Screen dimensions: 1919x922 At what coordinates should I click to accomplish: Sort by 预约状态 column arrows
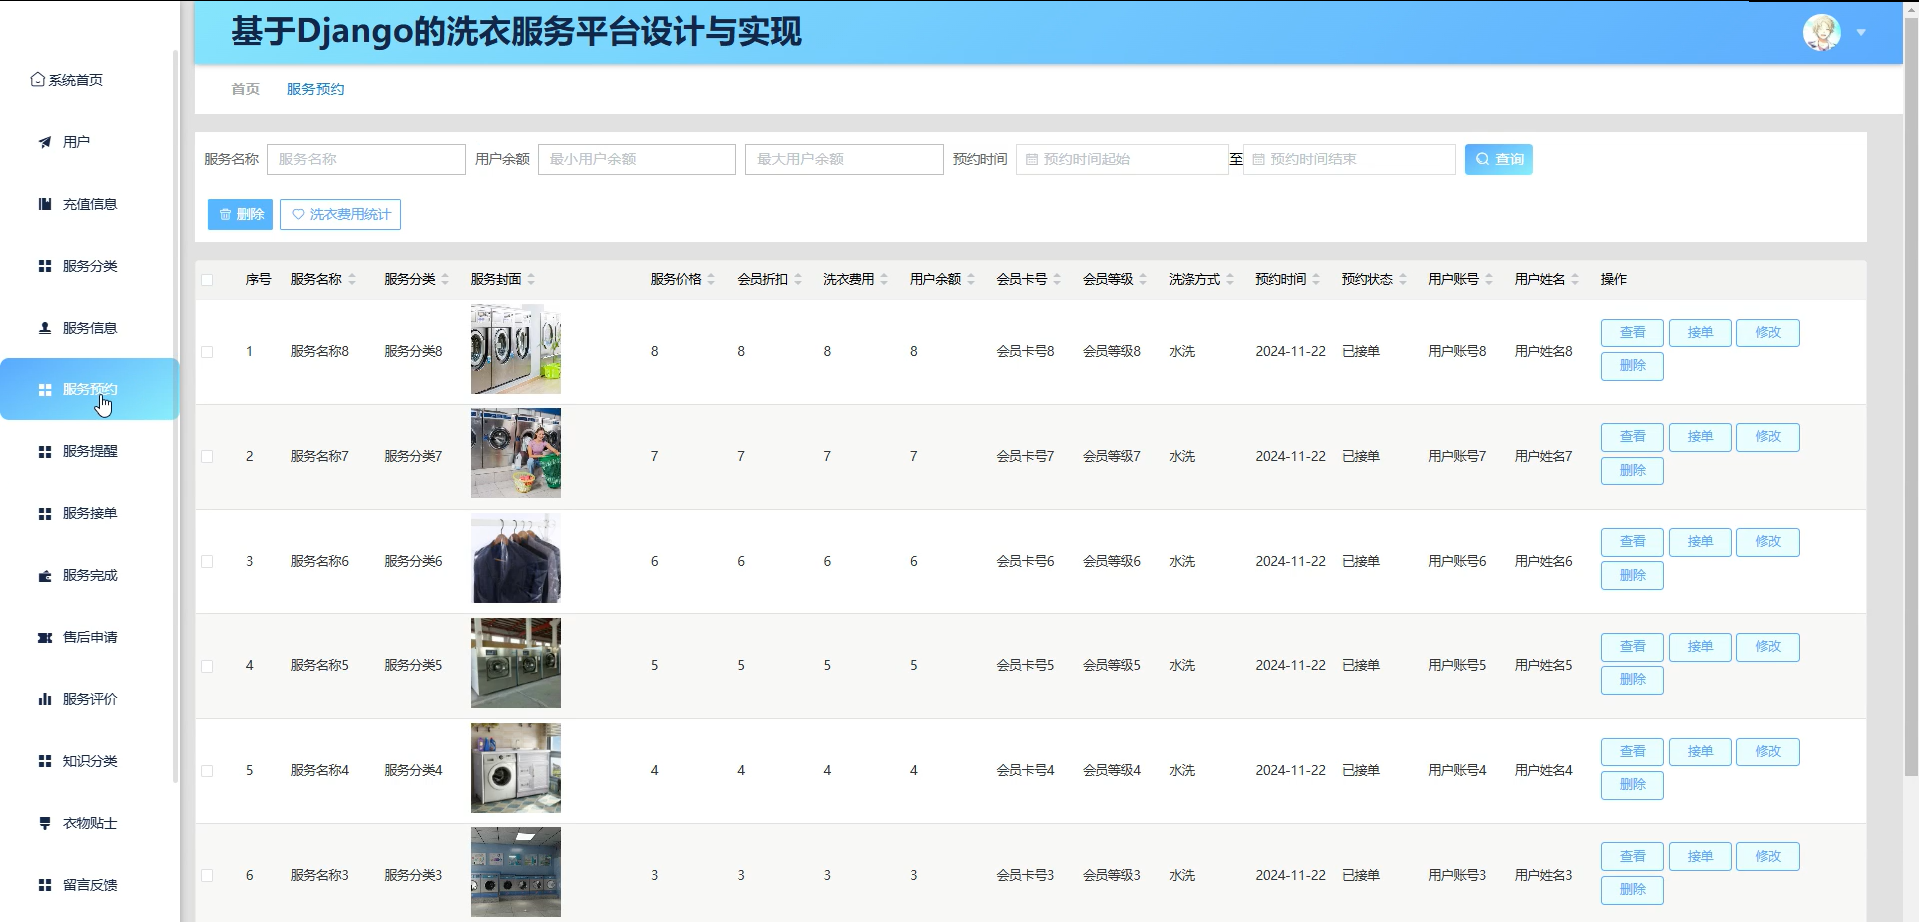[1403, 280]
